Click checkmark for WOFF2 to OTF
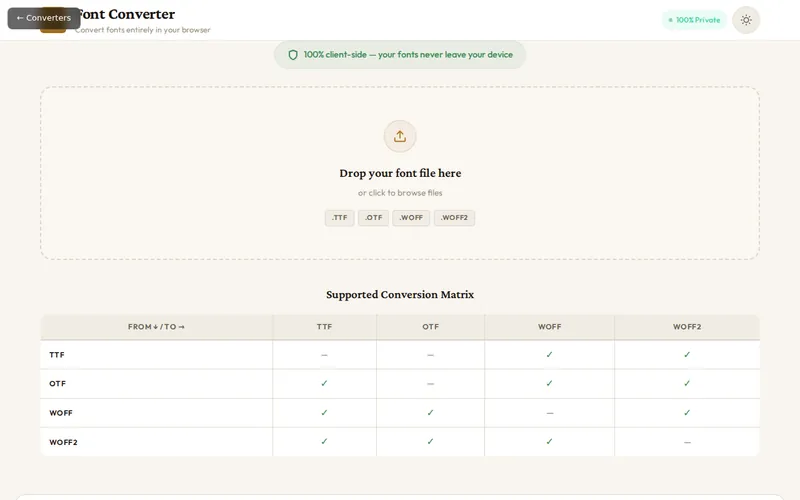Screen dimensions: 800x500 [431, 441]
